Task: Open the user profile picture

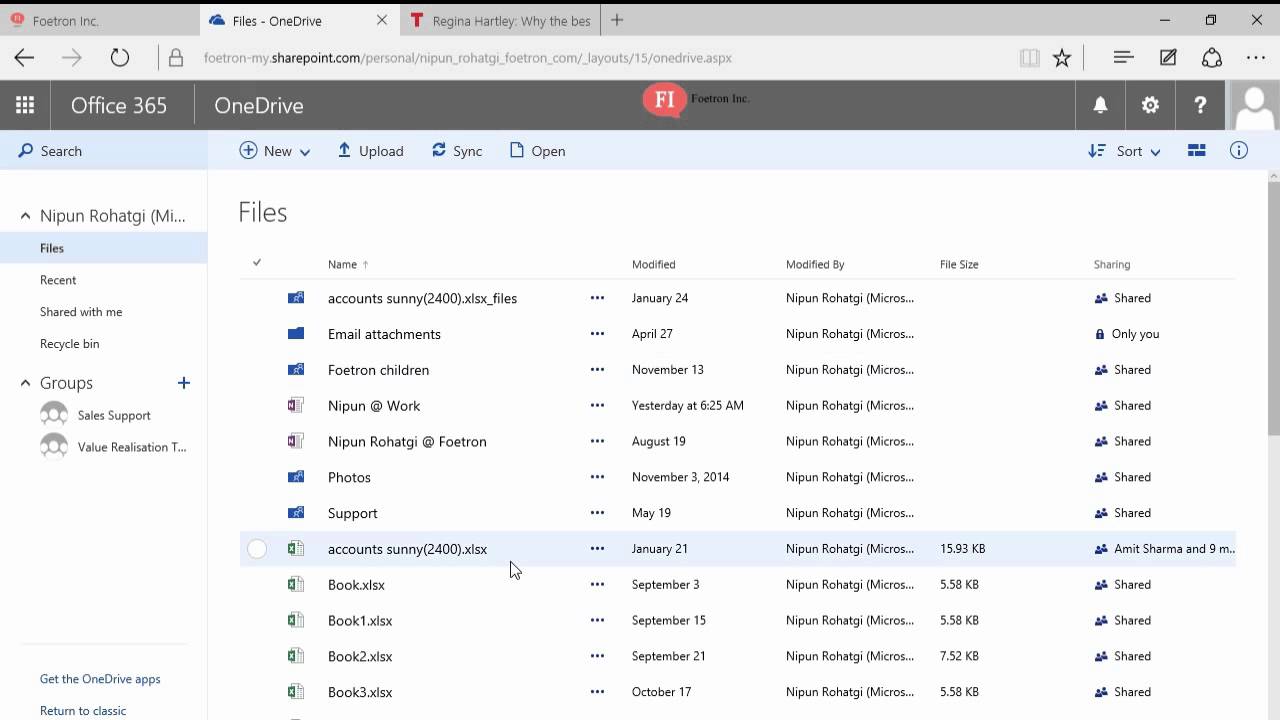Action: click(1254, 105)
